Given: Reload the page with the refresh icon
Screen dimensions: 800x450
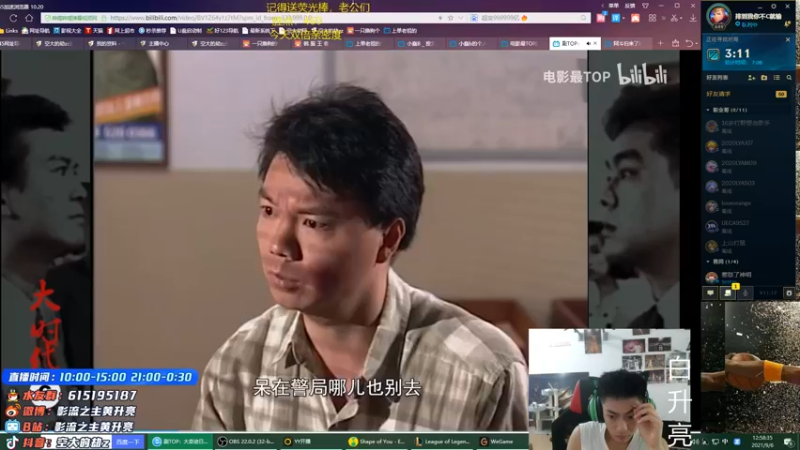Looking at the screenshot, I should [x=13, y=18].
